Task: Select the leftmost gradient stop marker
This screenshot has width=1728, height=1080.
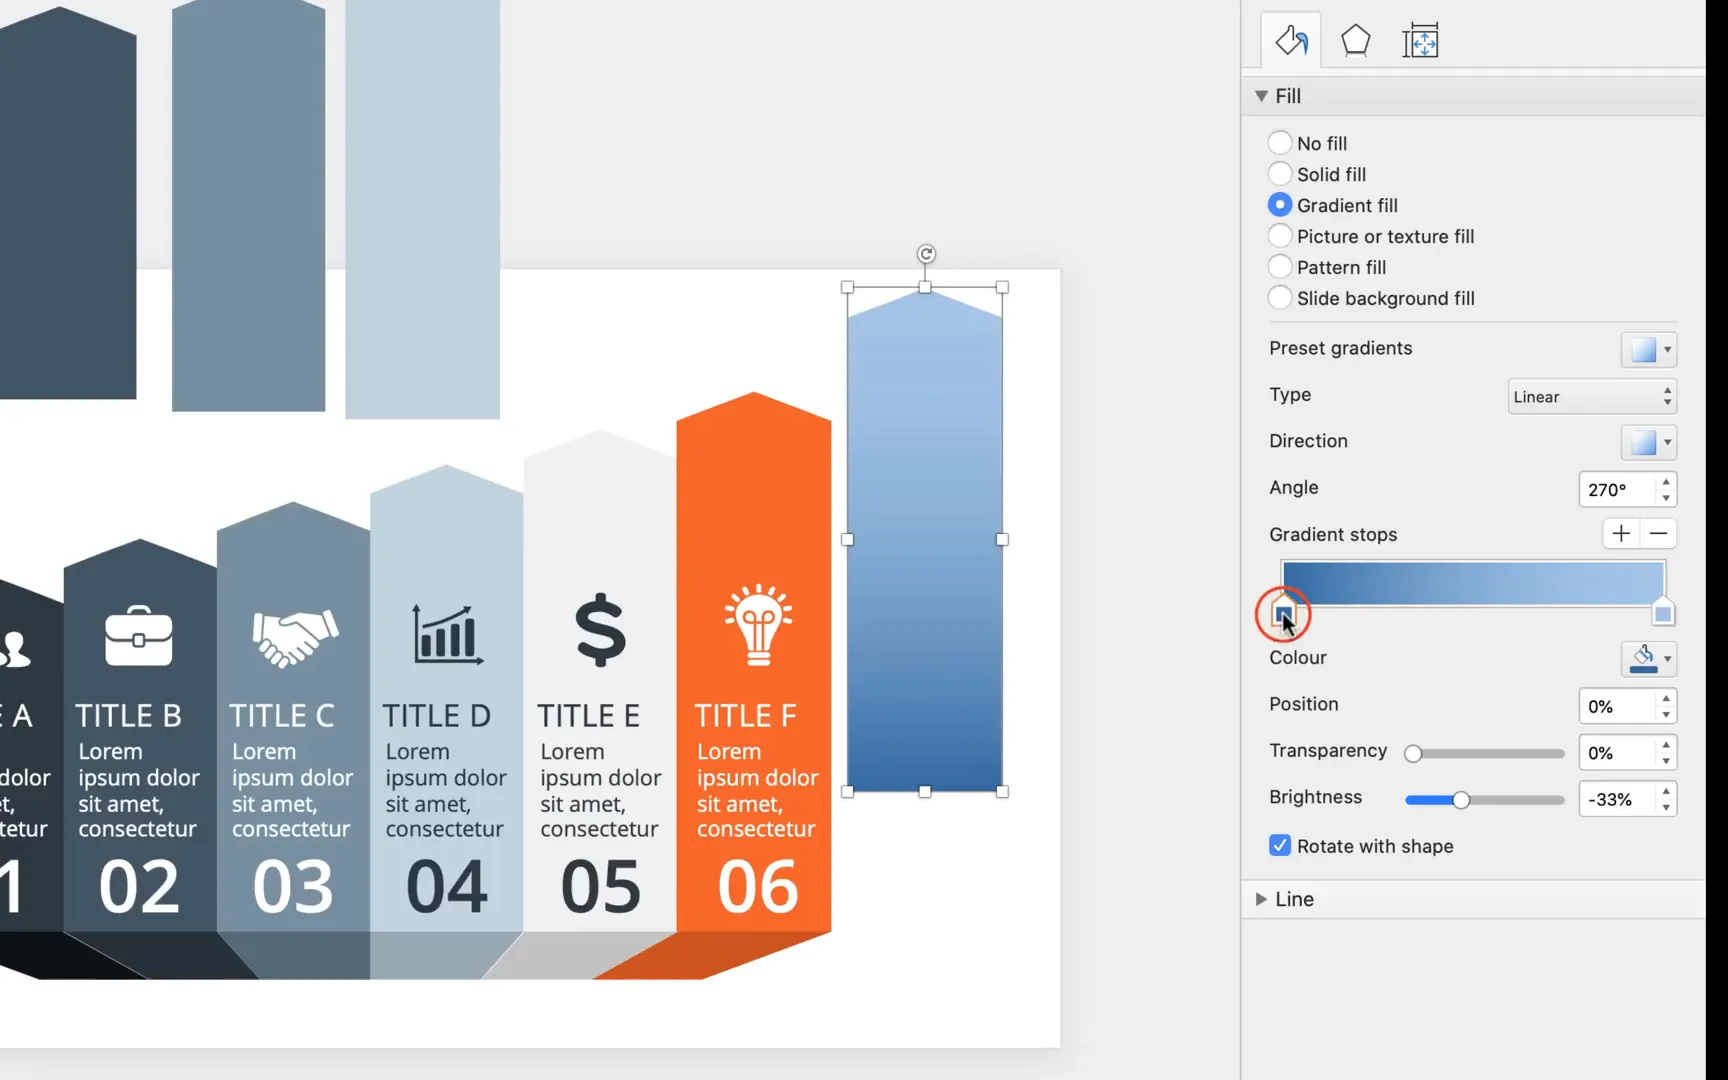Action: click(1284, 611)
